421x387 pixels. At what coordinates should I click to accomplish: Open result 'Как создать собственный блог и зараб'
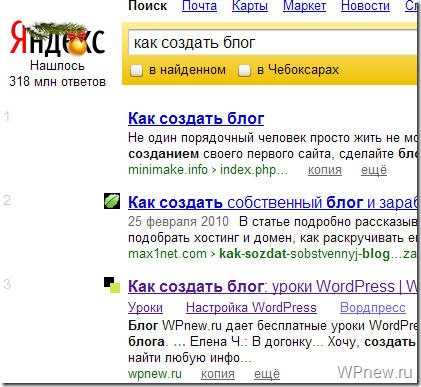coord(272,202)
